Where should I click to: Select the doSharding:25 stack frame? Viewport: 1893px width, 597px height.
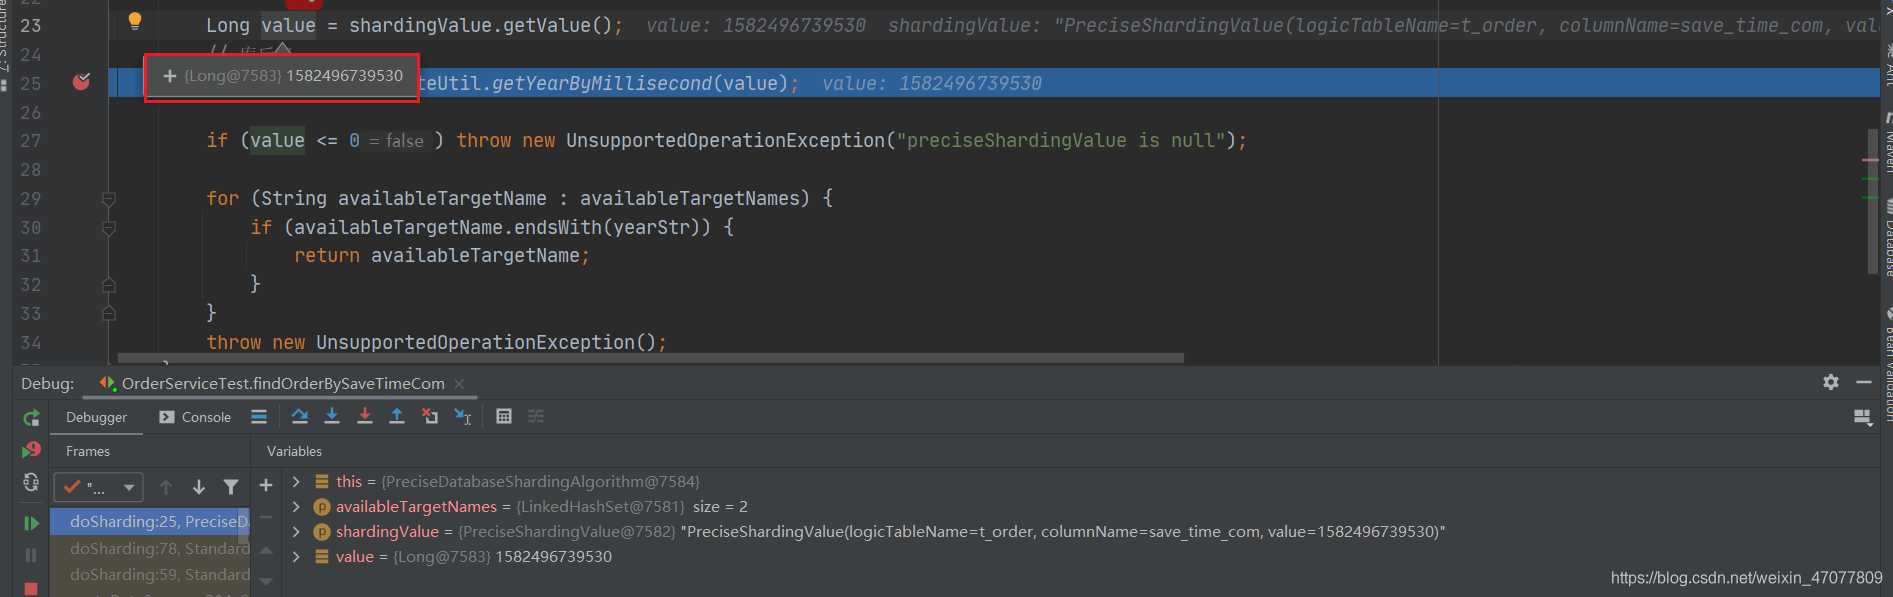150,522
